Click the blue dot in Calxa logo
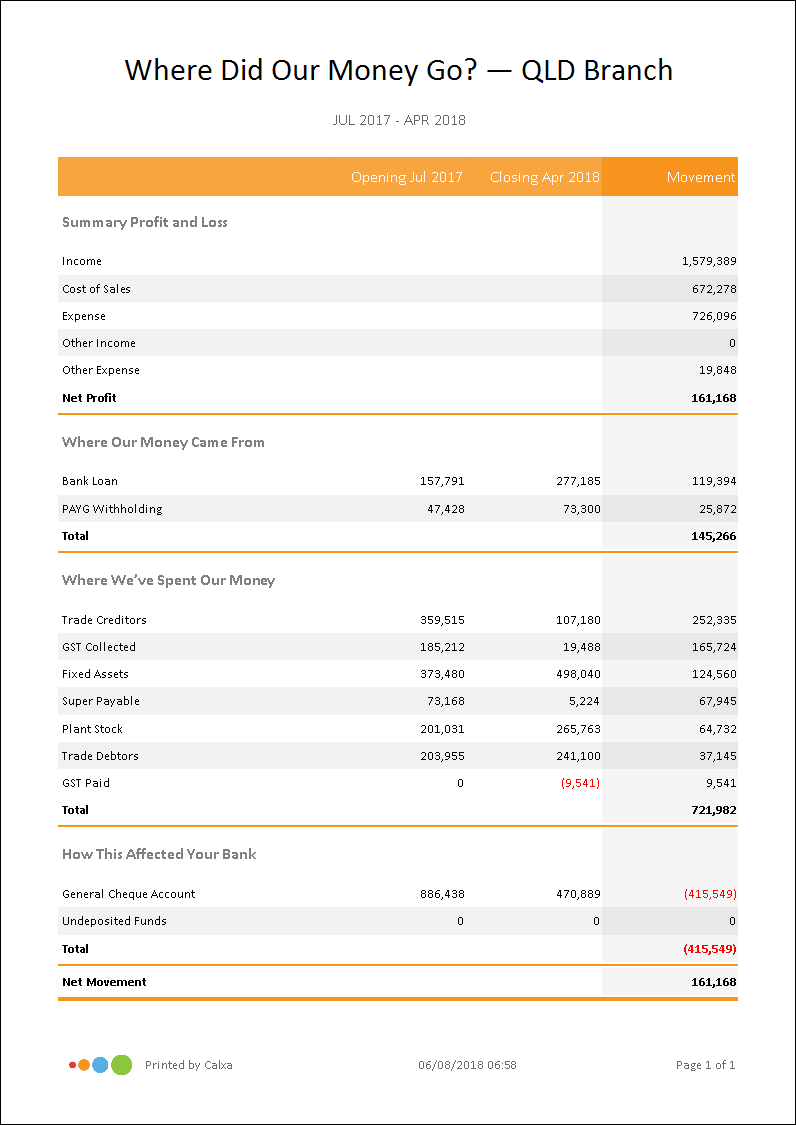This screenshot has width=796, height=1125. [100, 1065]
